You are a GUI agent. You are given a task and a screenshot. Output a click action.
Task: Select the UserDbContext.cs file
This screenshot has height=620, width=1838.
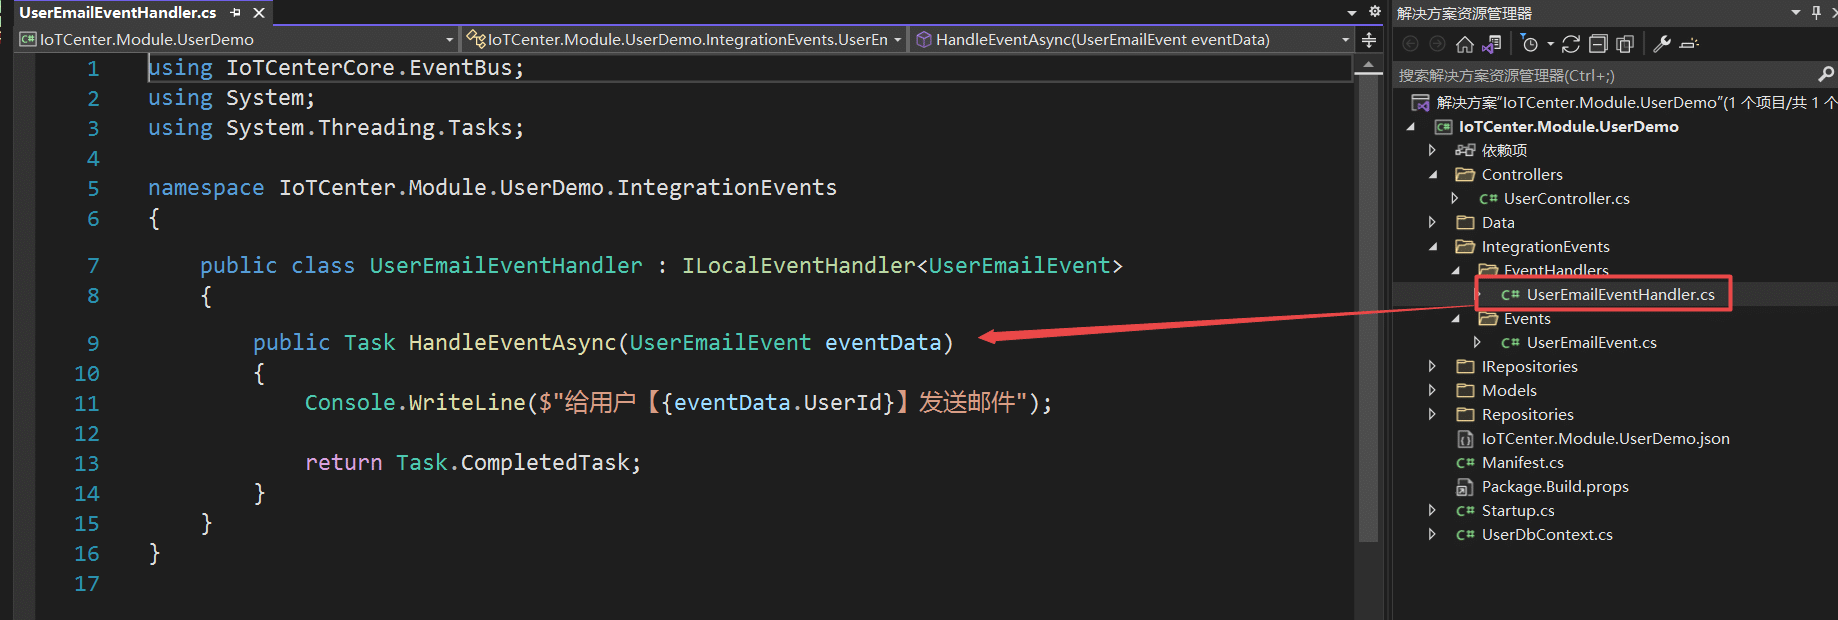[x=1547, y=534]
